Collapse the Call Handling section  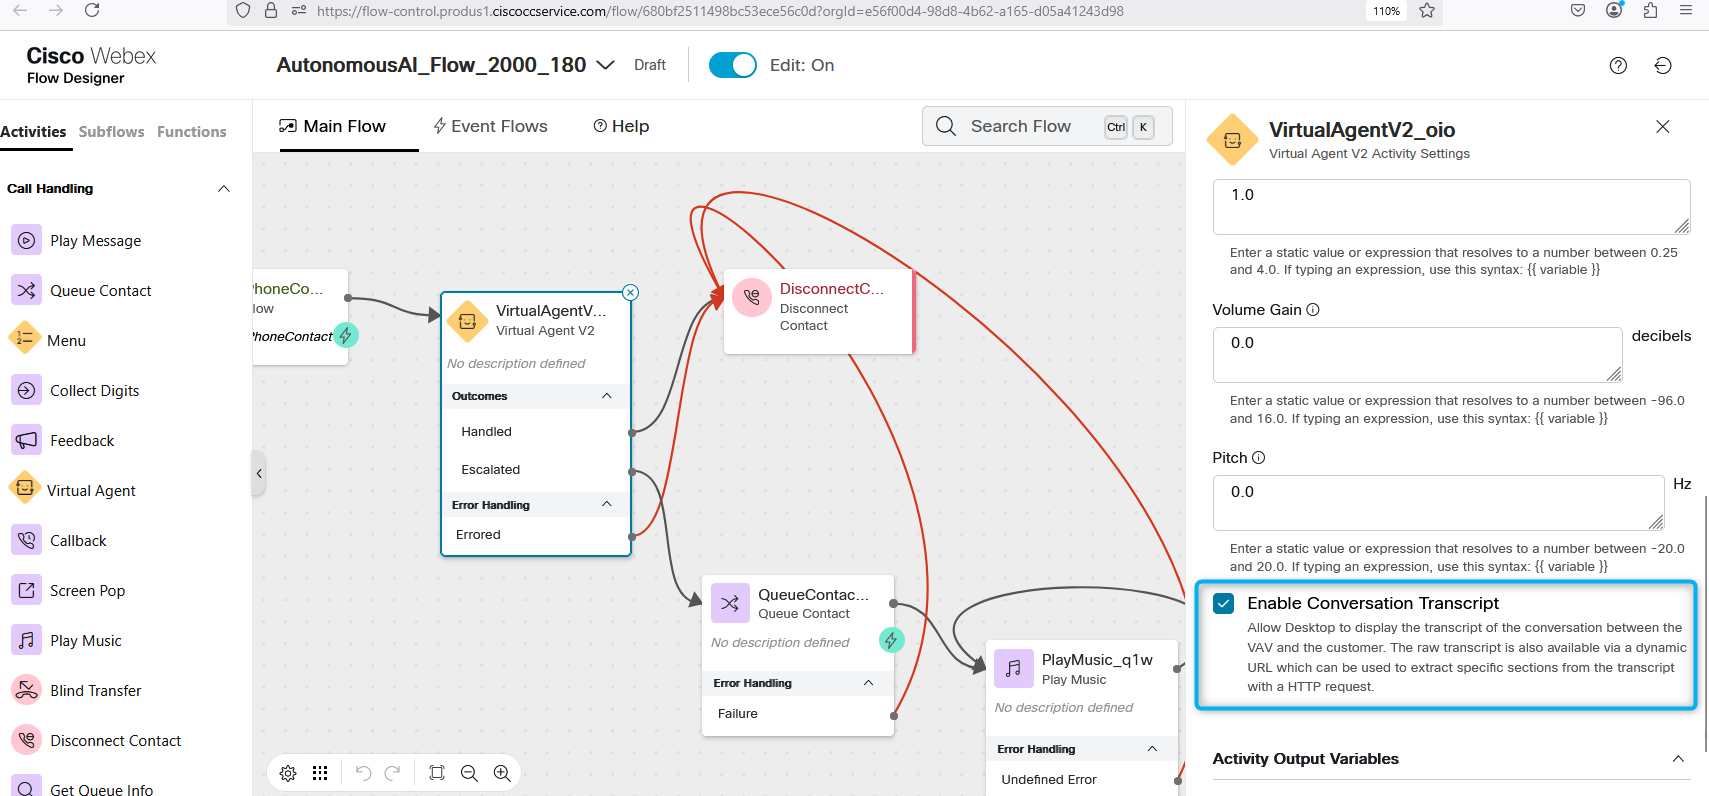pos(224,188)
